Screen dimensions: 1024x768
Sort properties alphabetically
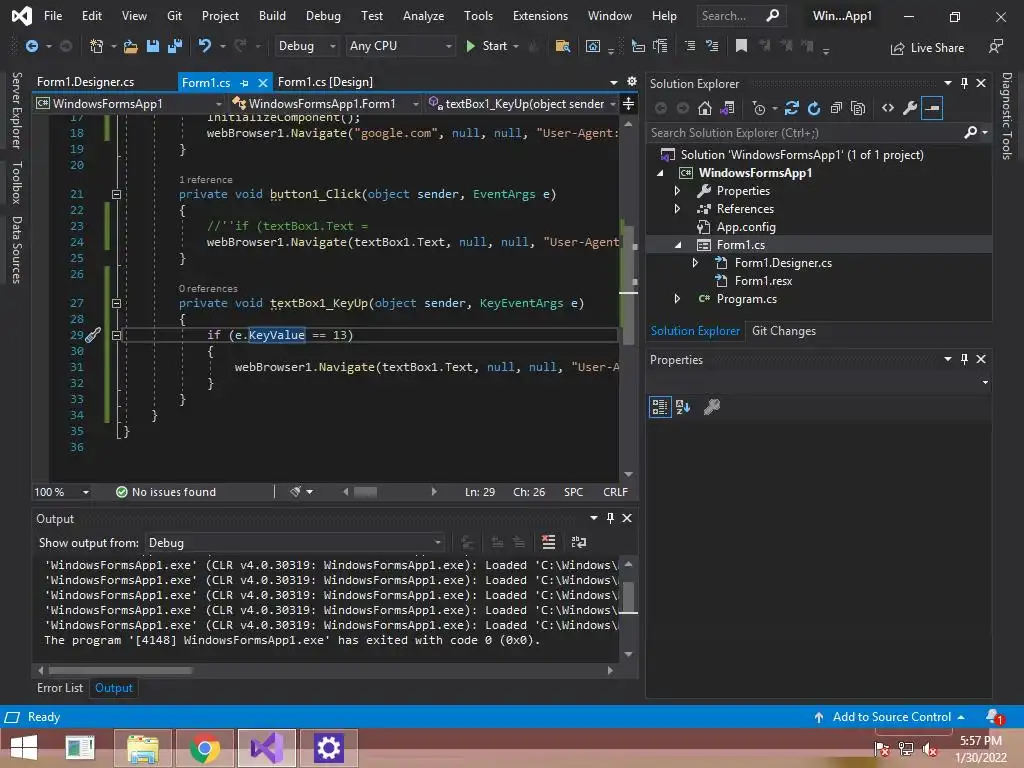pos(684,407)
